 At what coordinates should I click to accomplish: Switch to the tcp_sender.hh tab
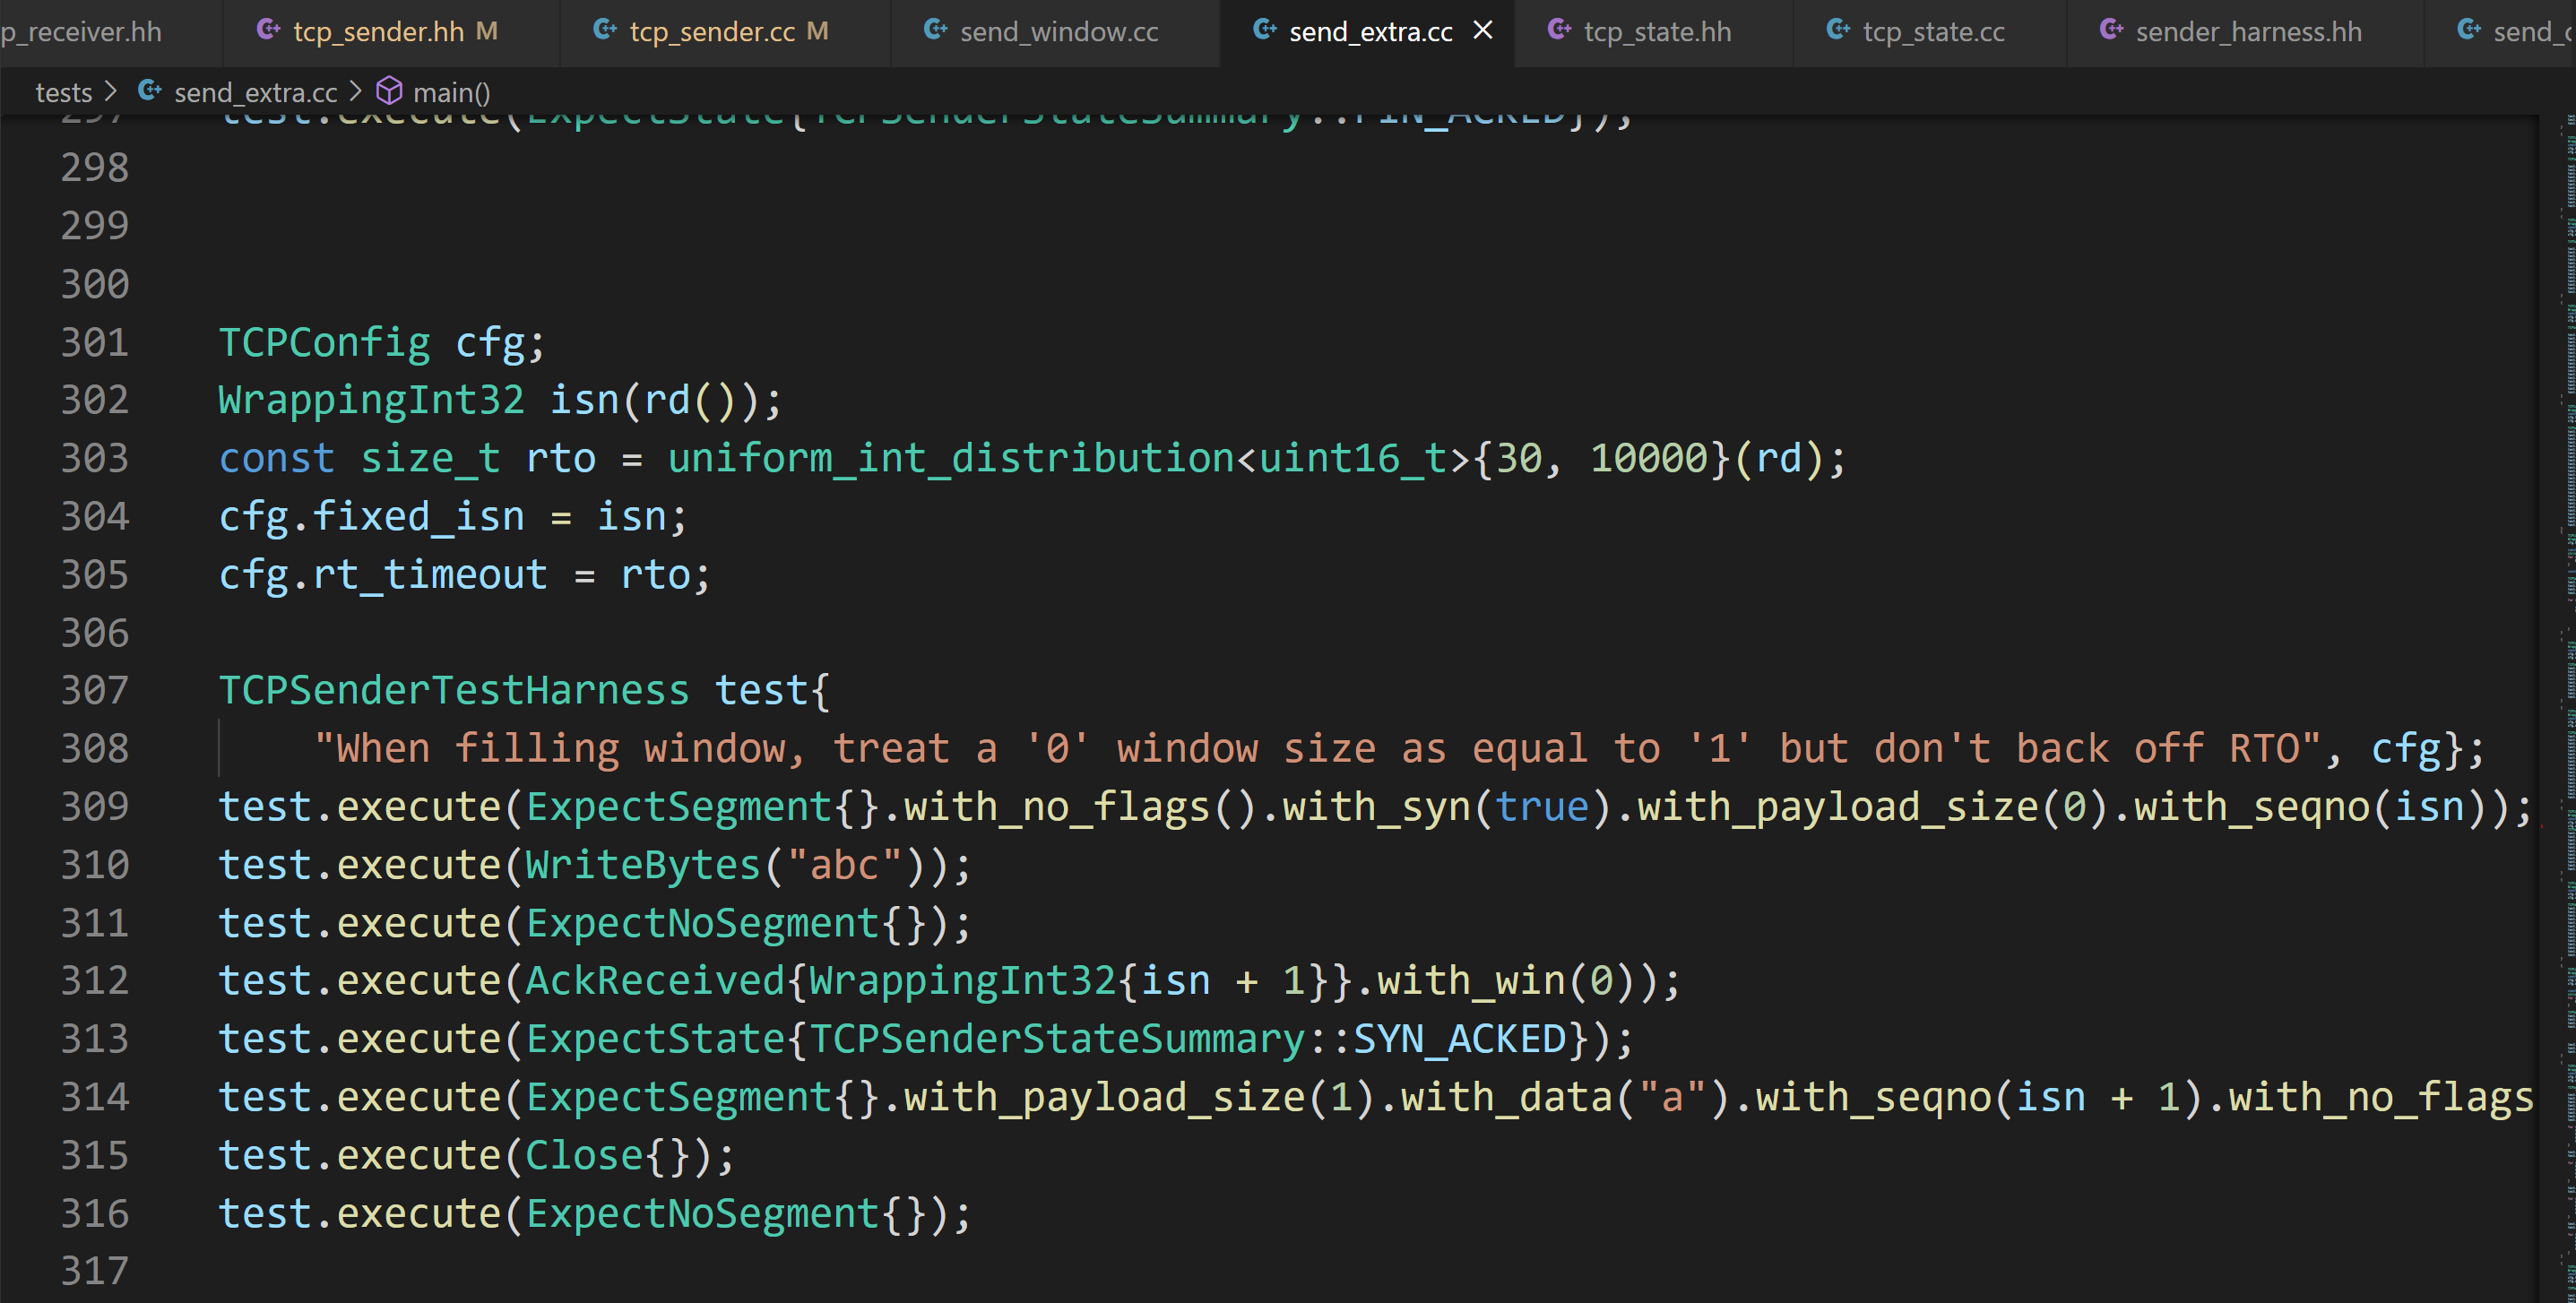(378, 32)
